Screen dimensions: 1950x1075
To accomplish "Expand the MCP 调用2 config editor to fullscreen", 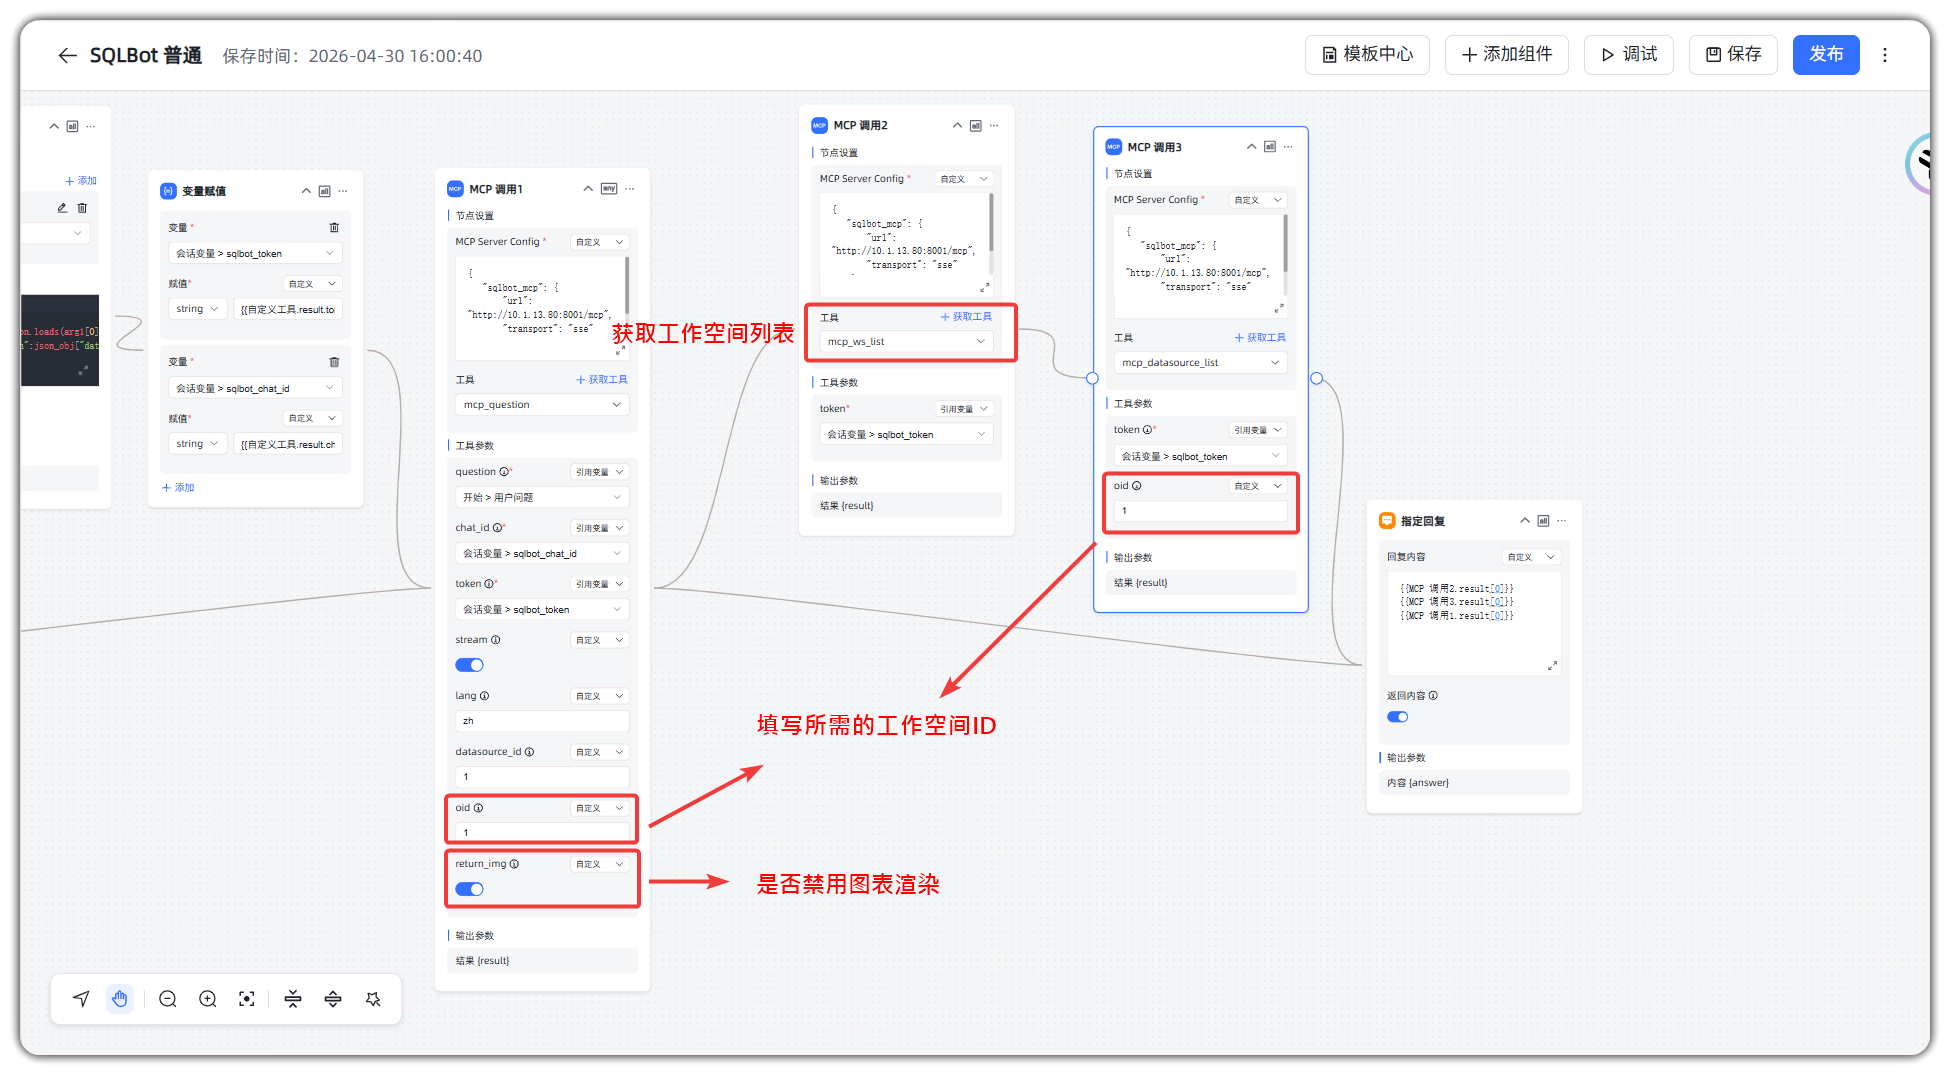I will [984, 287].
